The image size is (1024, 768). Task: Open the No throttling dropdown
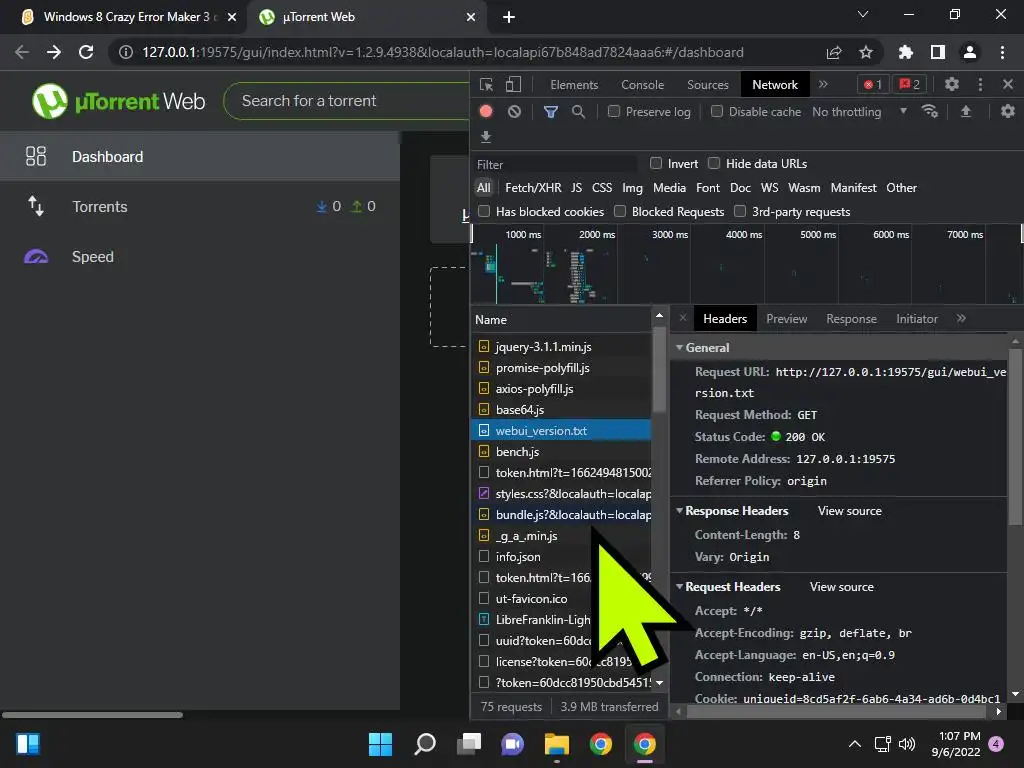tap(859, 112)
